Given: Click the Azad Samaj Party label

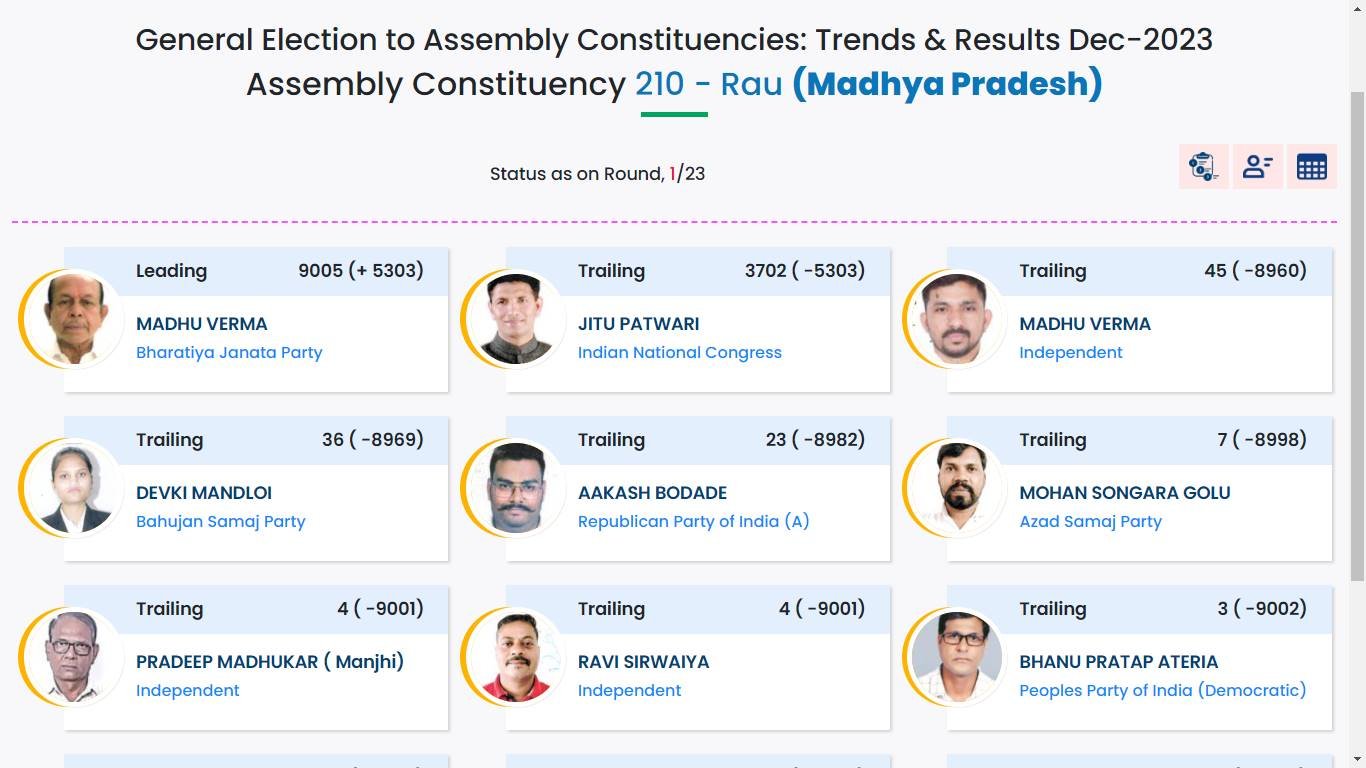Looking at the screenshot, I should [1090, 521].
